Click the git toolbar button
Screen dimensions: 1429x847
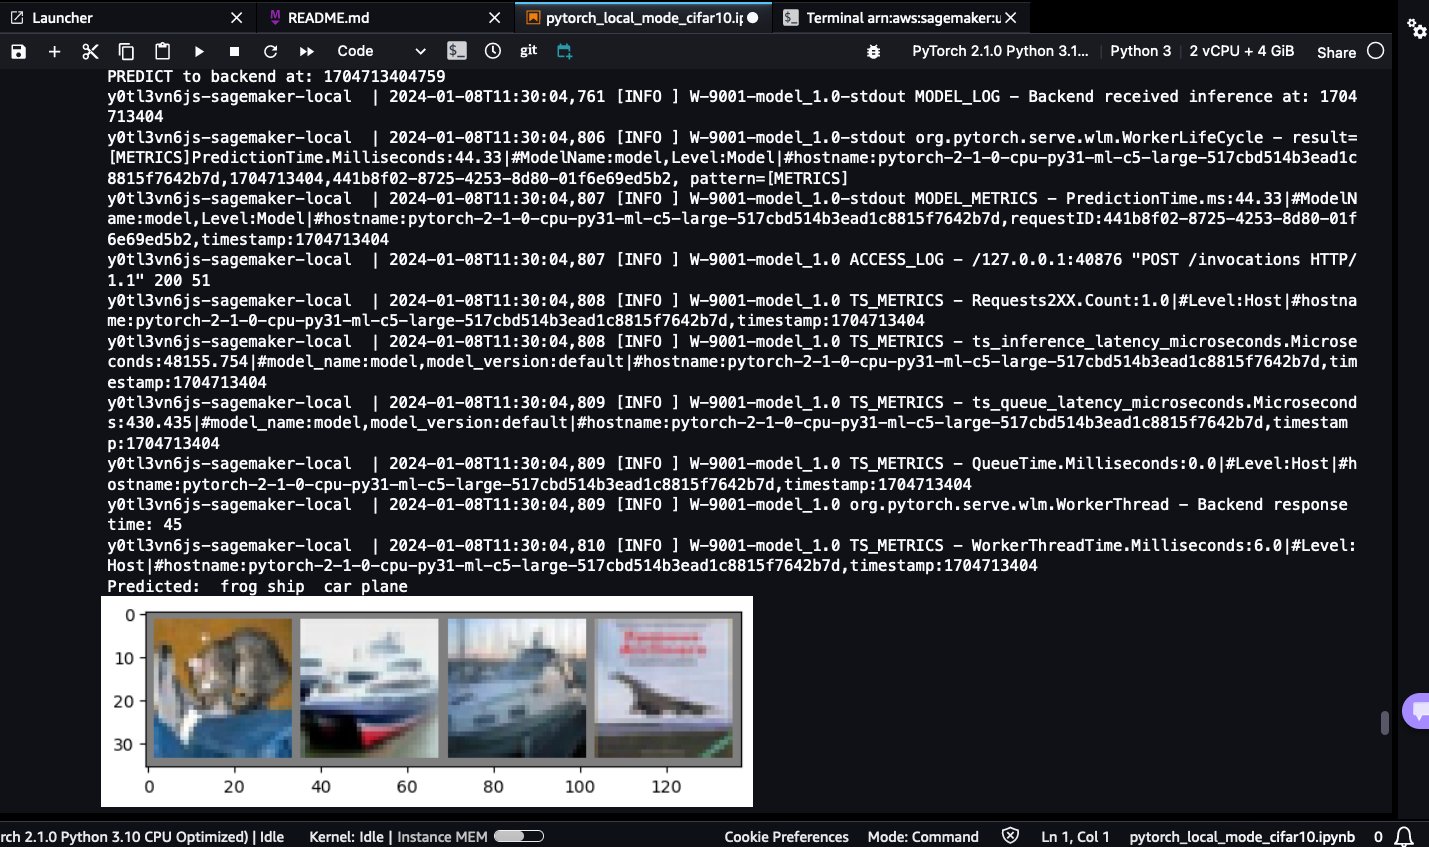click(529, 50)
